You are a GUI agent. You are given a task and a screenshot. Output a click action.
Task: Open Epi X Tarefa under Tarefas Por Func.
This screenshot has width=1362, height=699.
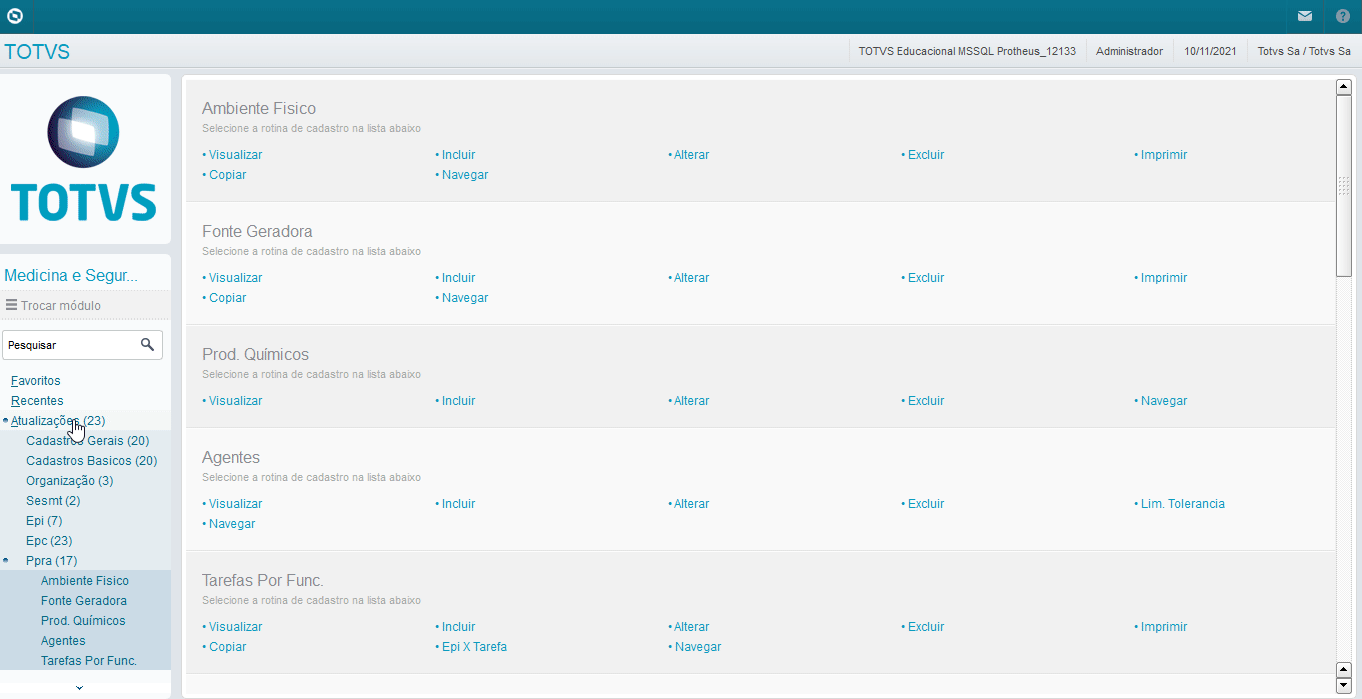click(473, 647)
